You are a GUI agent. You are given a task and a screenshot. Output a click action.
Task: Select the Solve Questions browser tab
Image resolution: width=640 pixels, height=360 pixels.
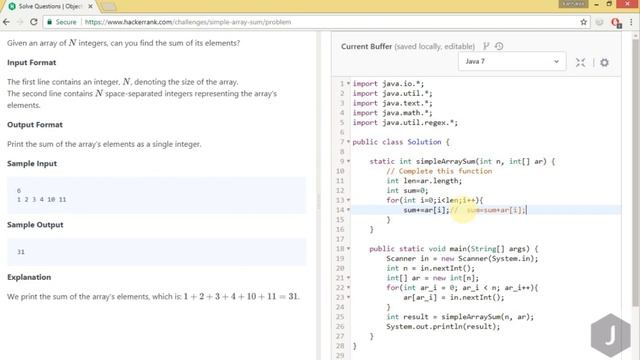coord(51,6)
